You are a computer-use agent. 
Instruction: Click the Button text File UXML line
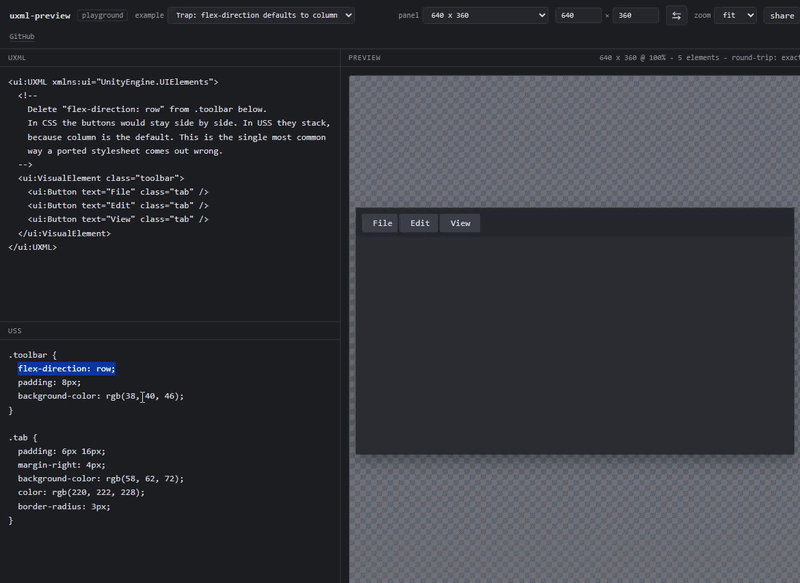pyautogui.click(x=118, y=192)
